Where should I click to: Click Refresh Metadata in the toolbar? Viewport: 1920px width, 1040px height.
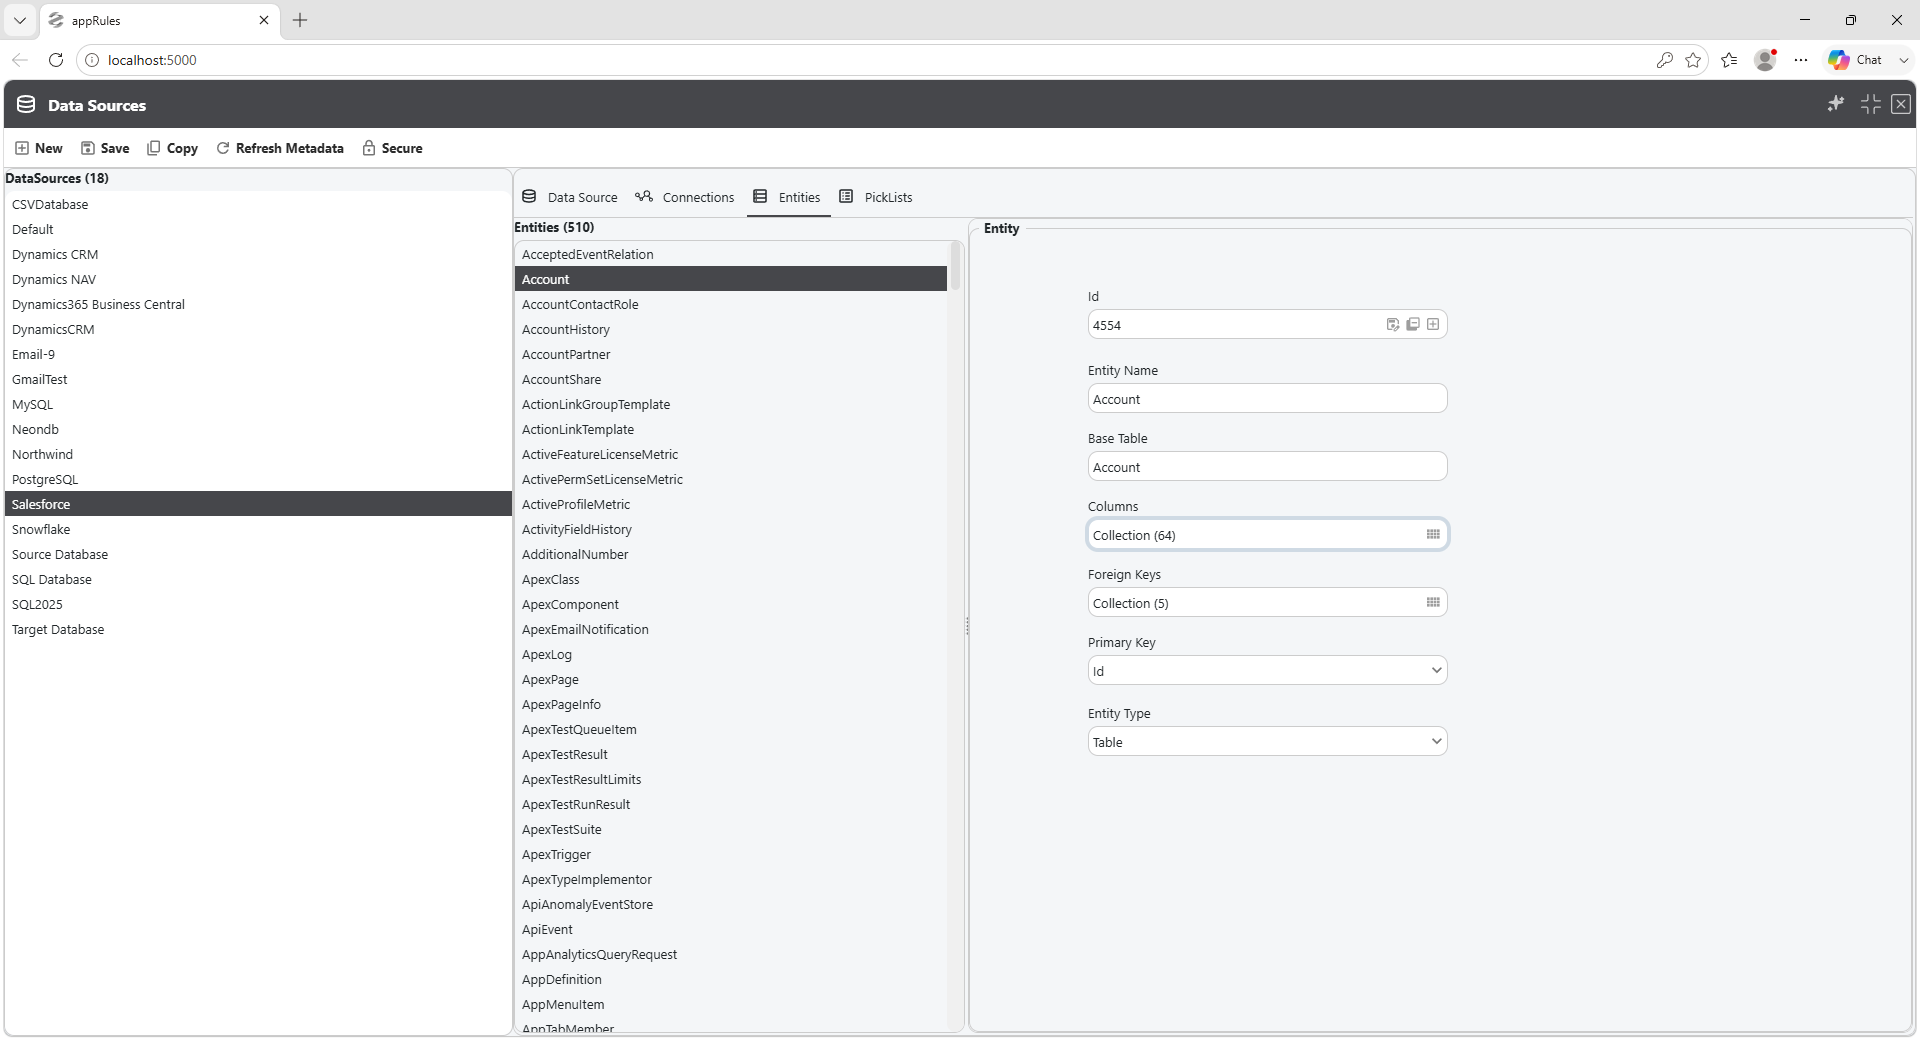[x=280, y=148]
